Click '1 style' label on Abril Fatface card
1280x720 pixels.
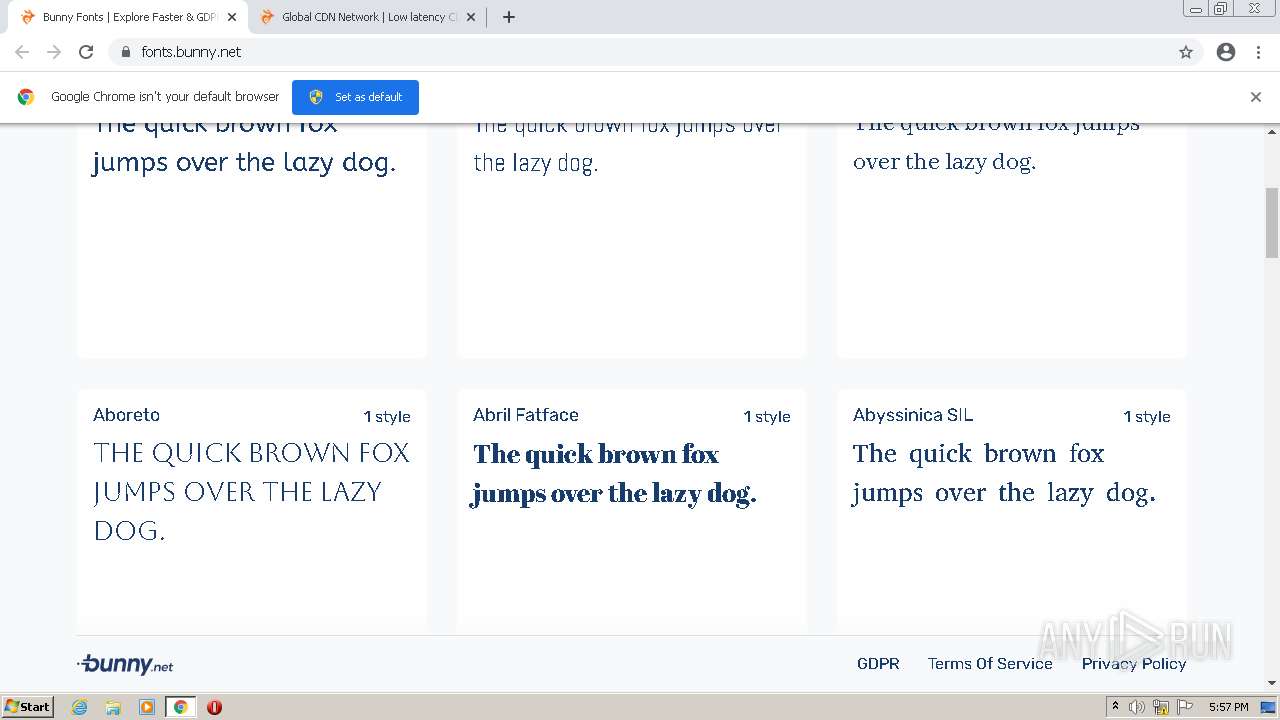[767, 417]
